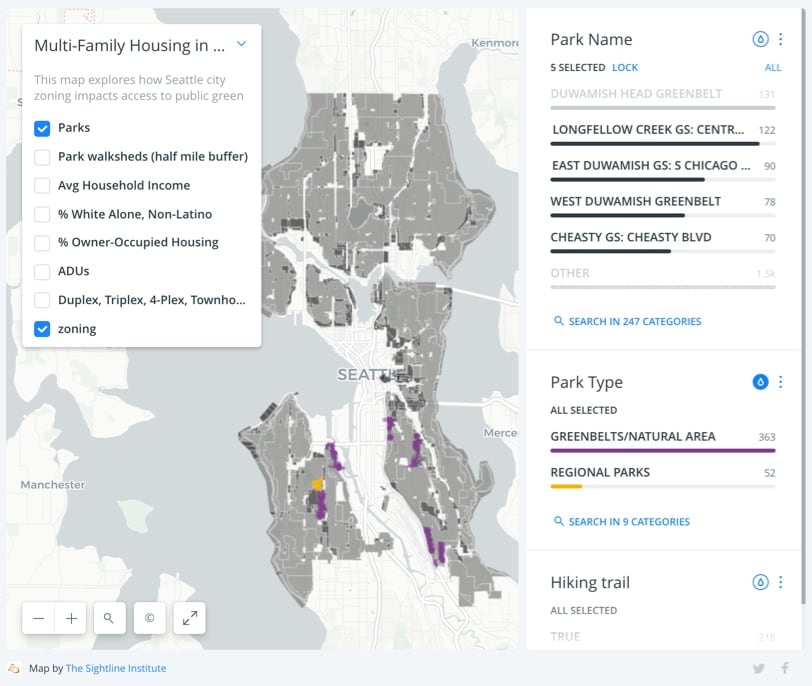Enable the Avg Household Income layer

42,185
